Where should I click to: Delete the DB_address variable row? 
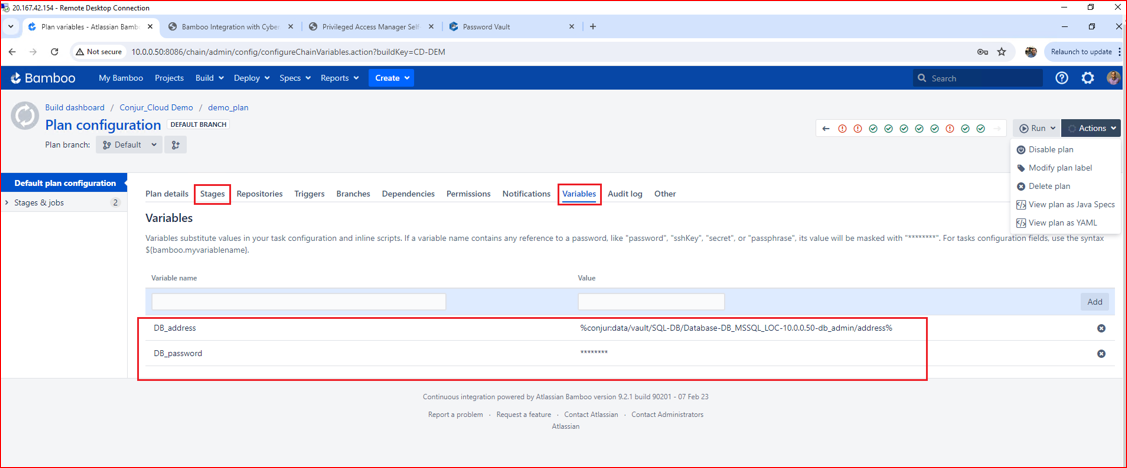pyautogui.click(x=1100, y=329)
